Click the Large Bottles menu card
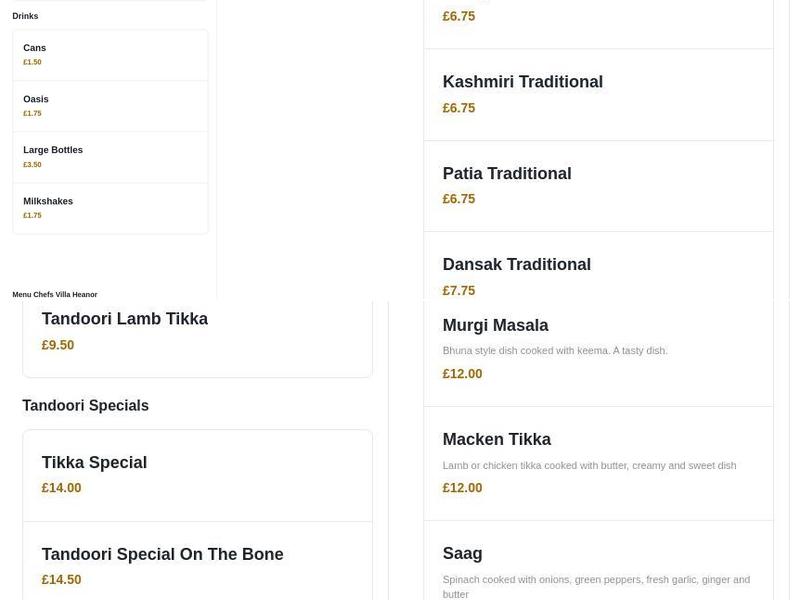800x600 pixels. pos(110,156)
